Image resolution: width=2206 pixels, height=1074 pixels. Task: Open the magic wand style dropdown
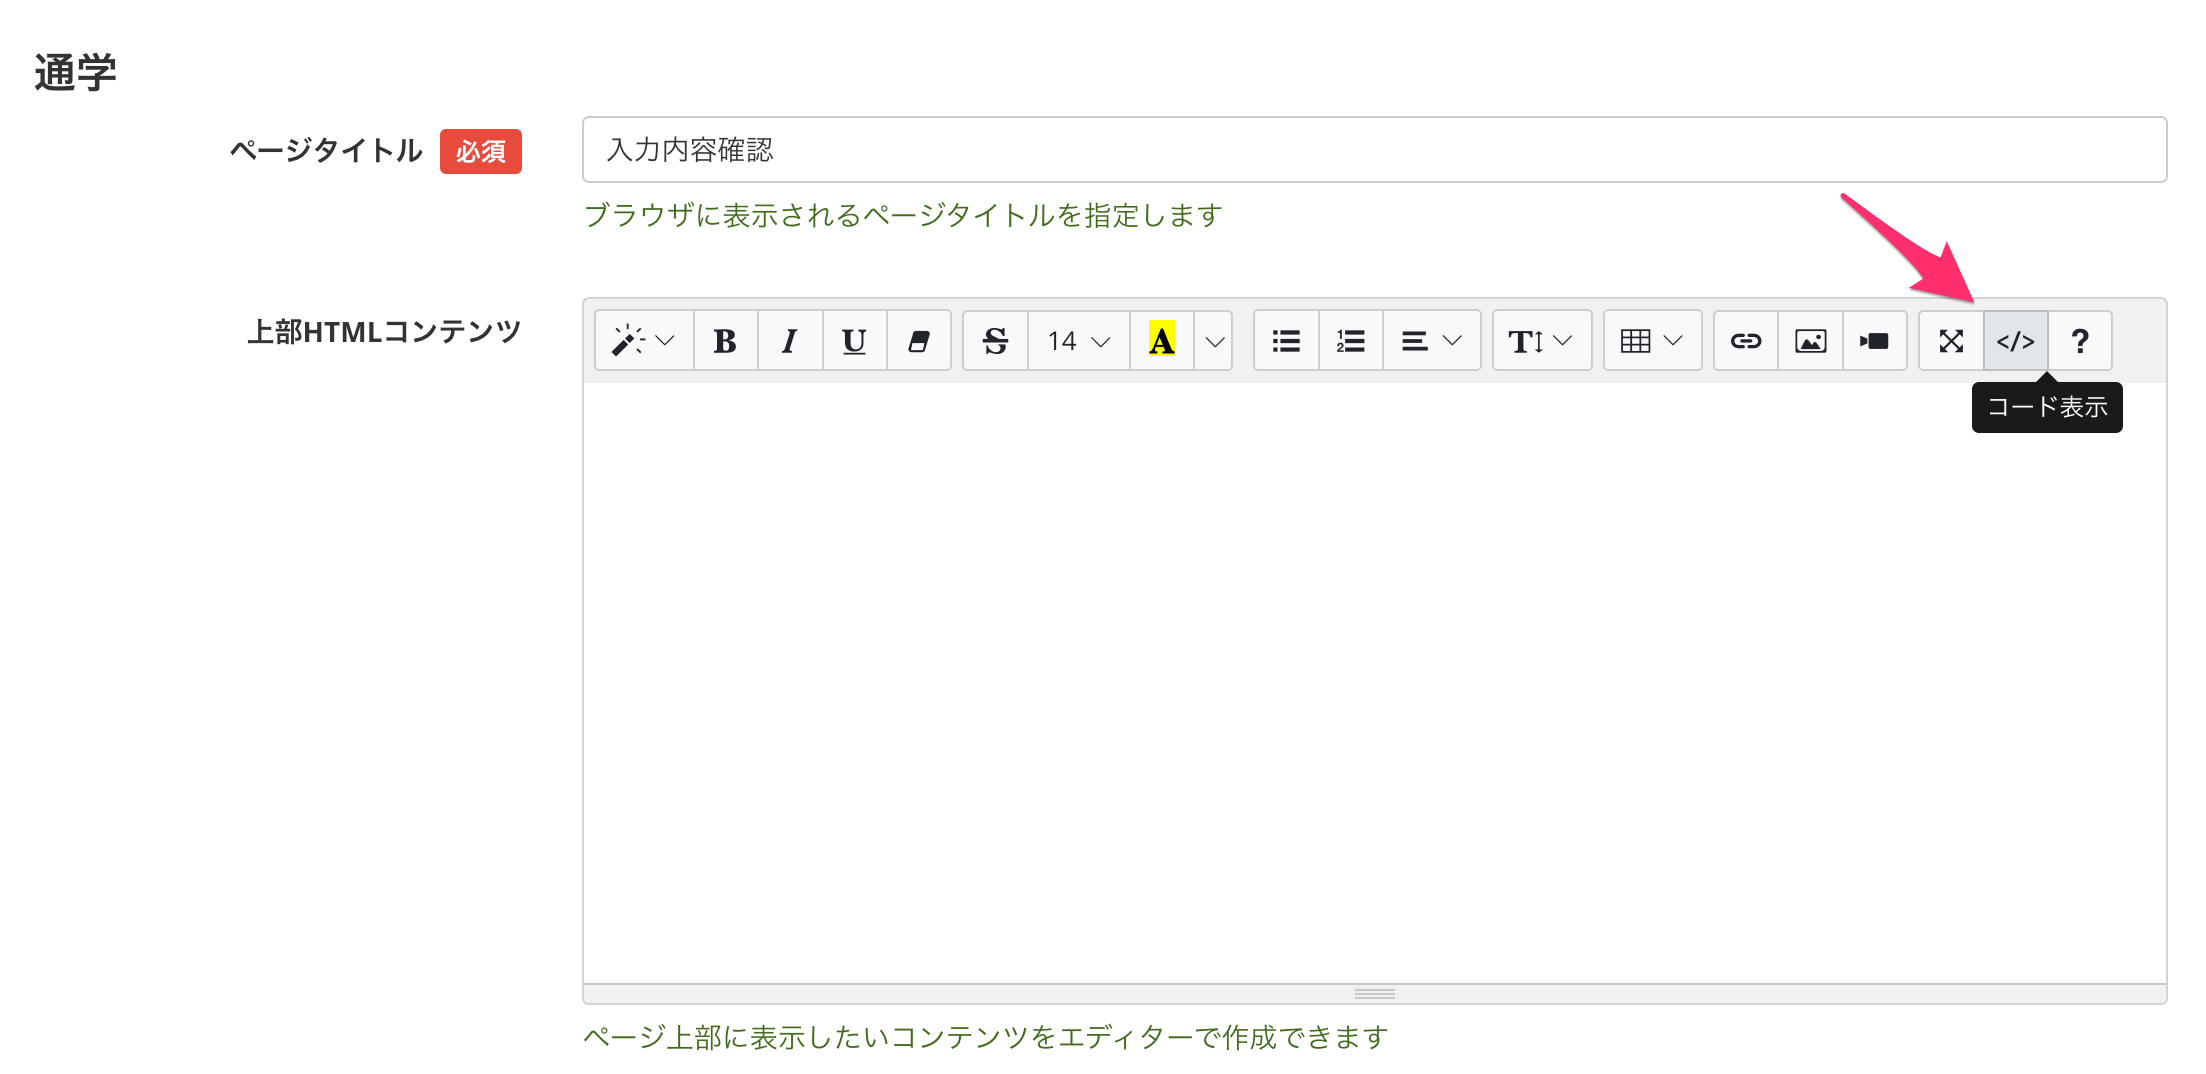643,341
